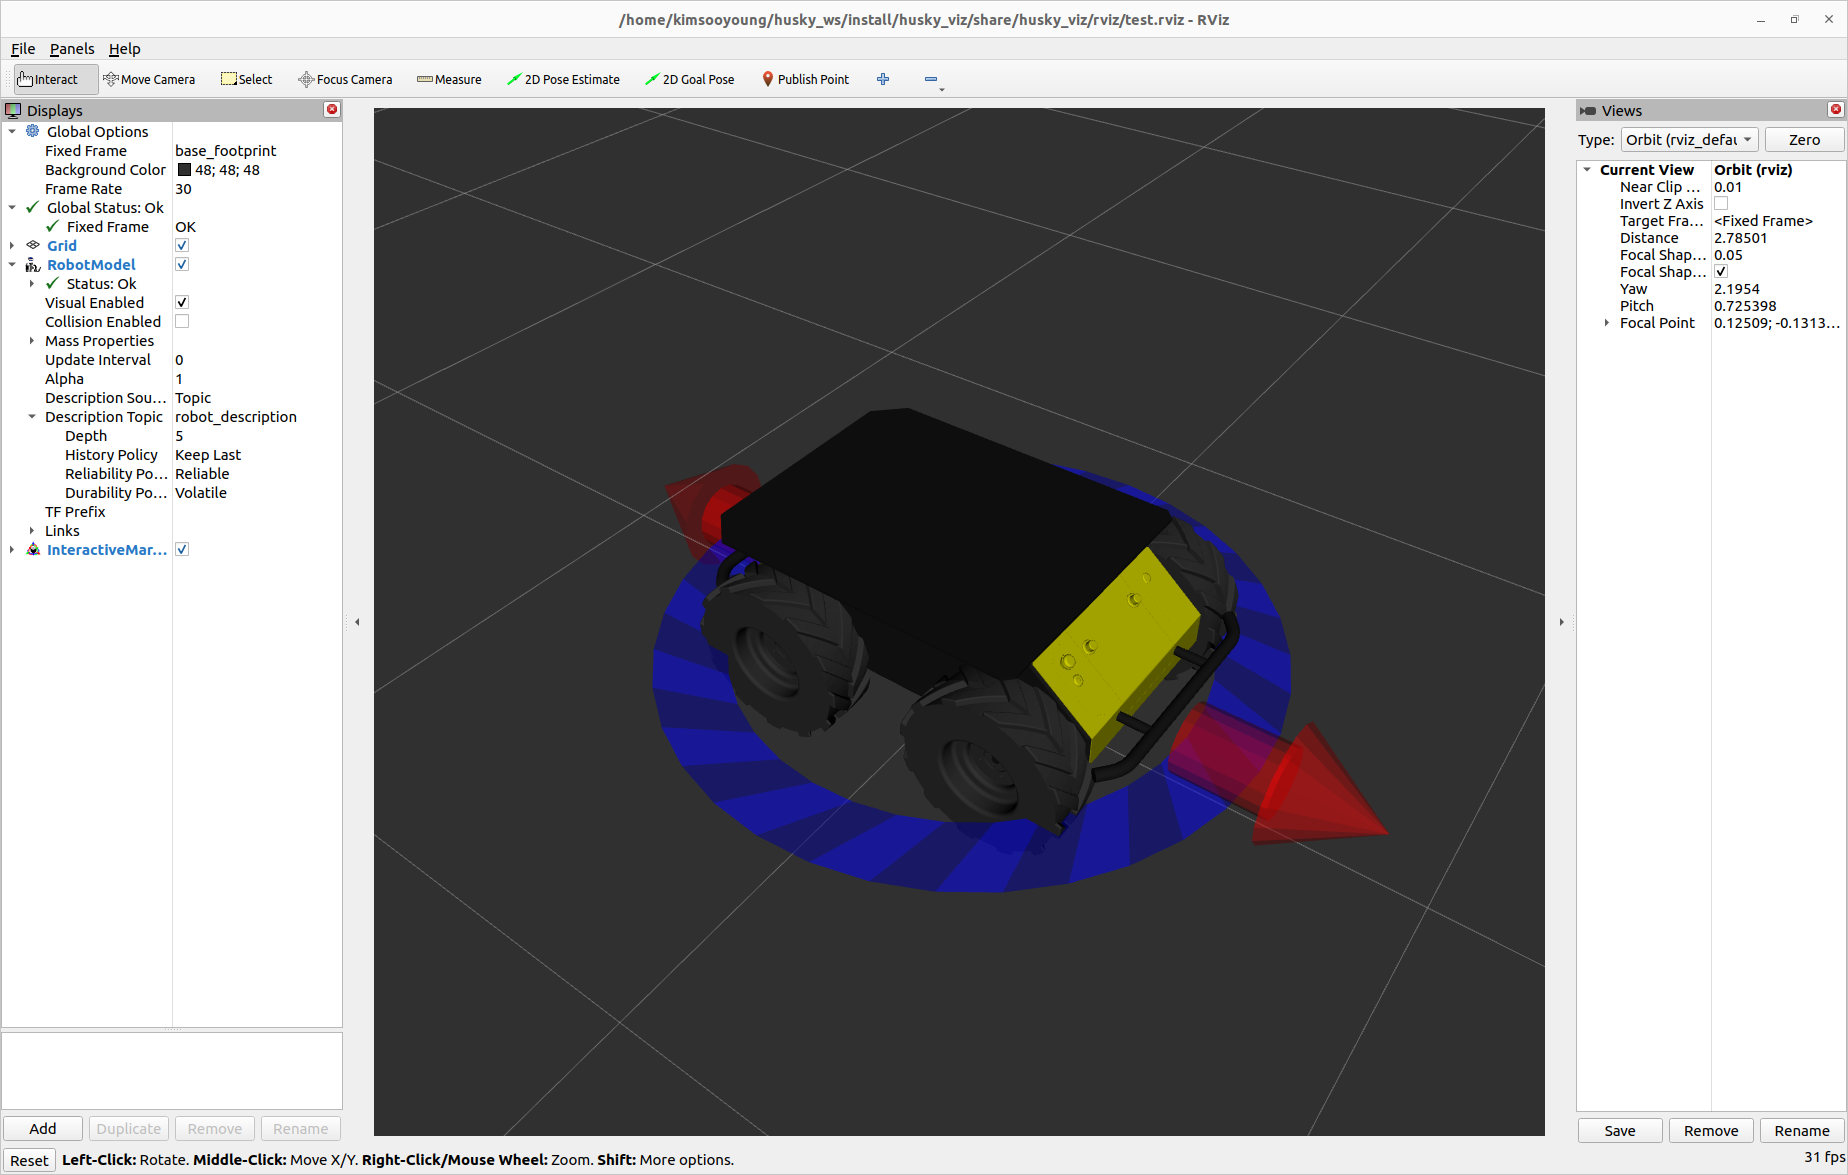Click the Focus Camera tool

click(x=345, y=79)
